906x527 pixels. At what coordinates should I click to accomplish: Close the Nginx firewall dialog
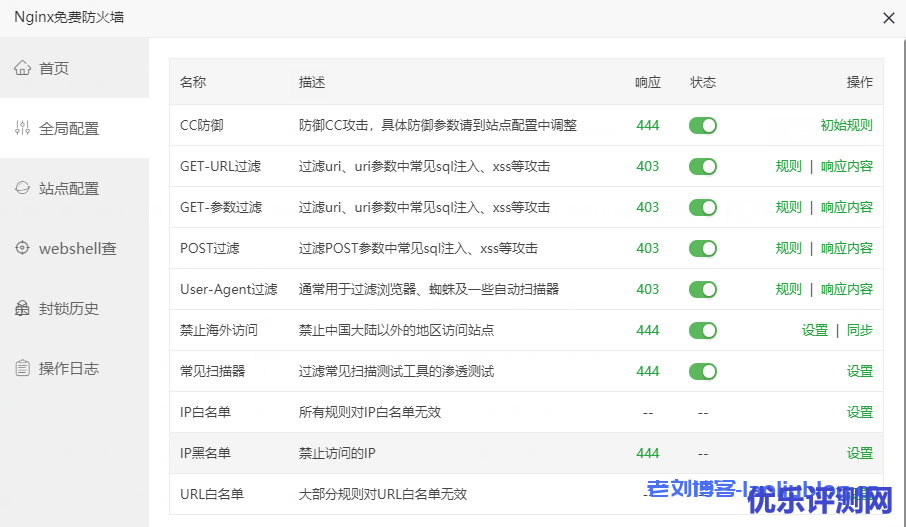tap(888, 17)
